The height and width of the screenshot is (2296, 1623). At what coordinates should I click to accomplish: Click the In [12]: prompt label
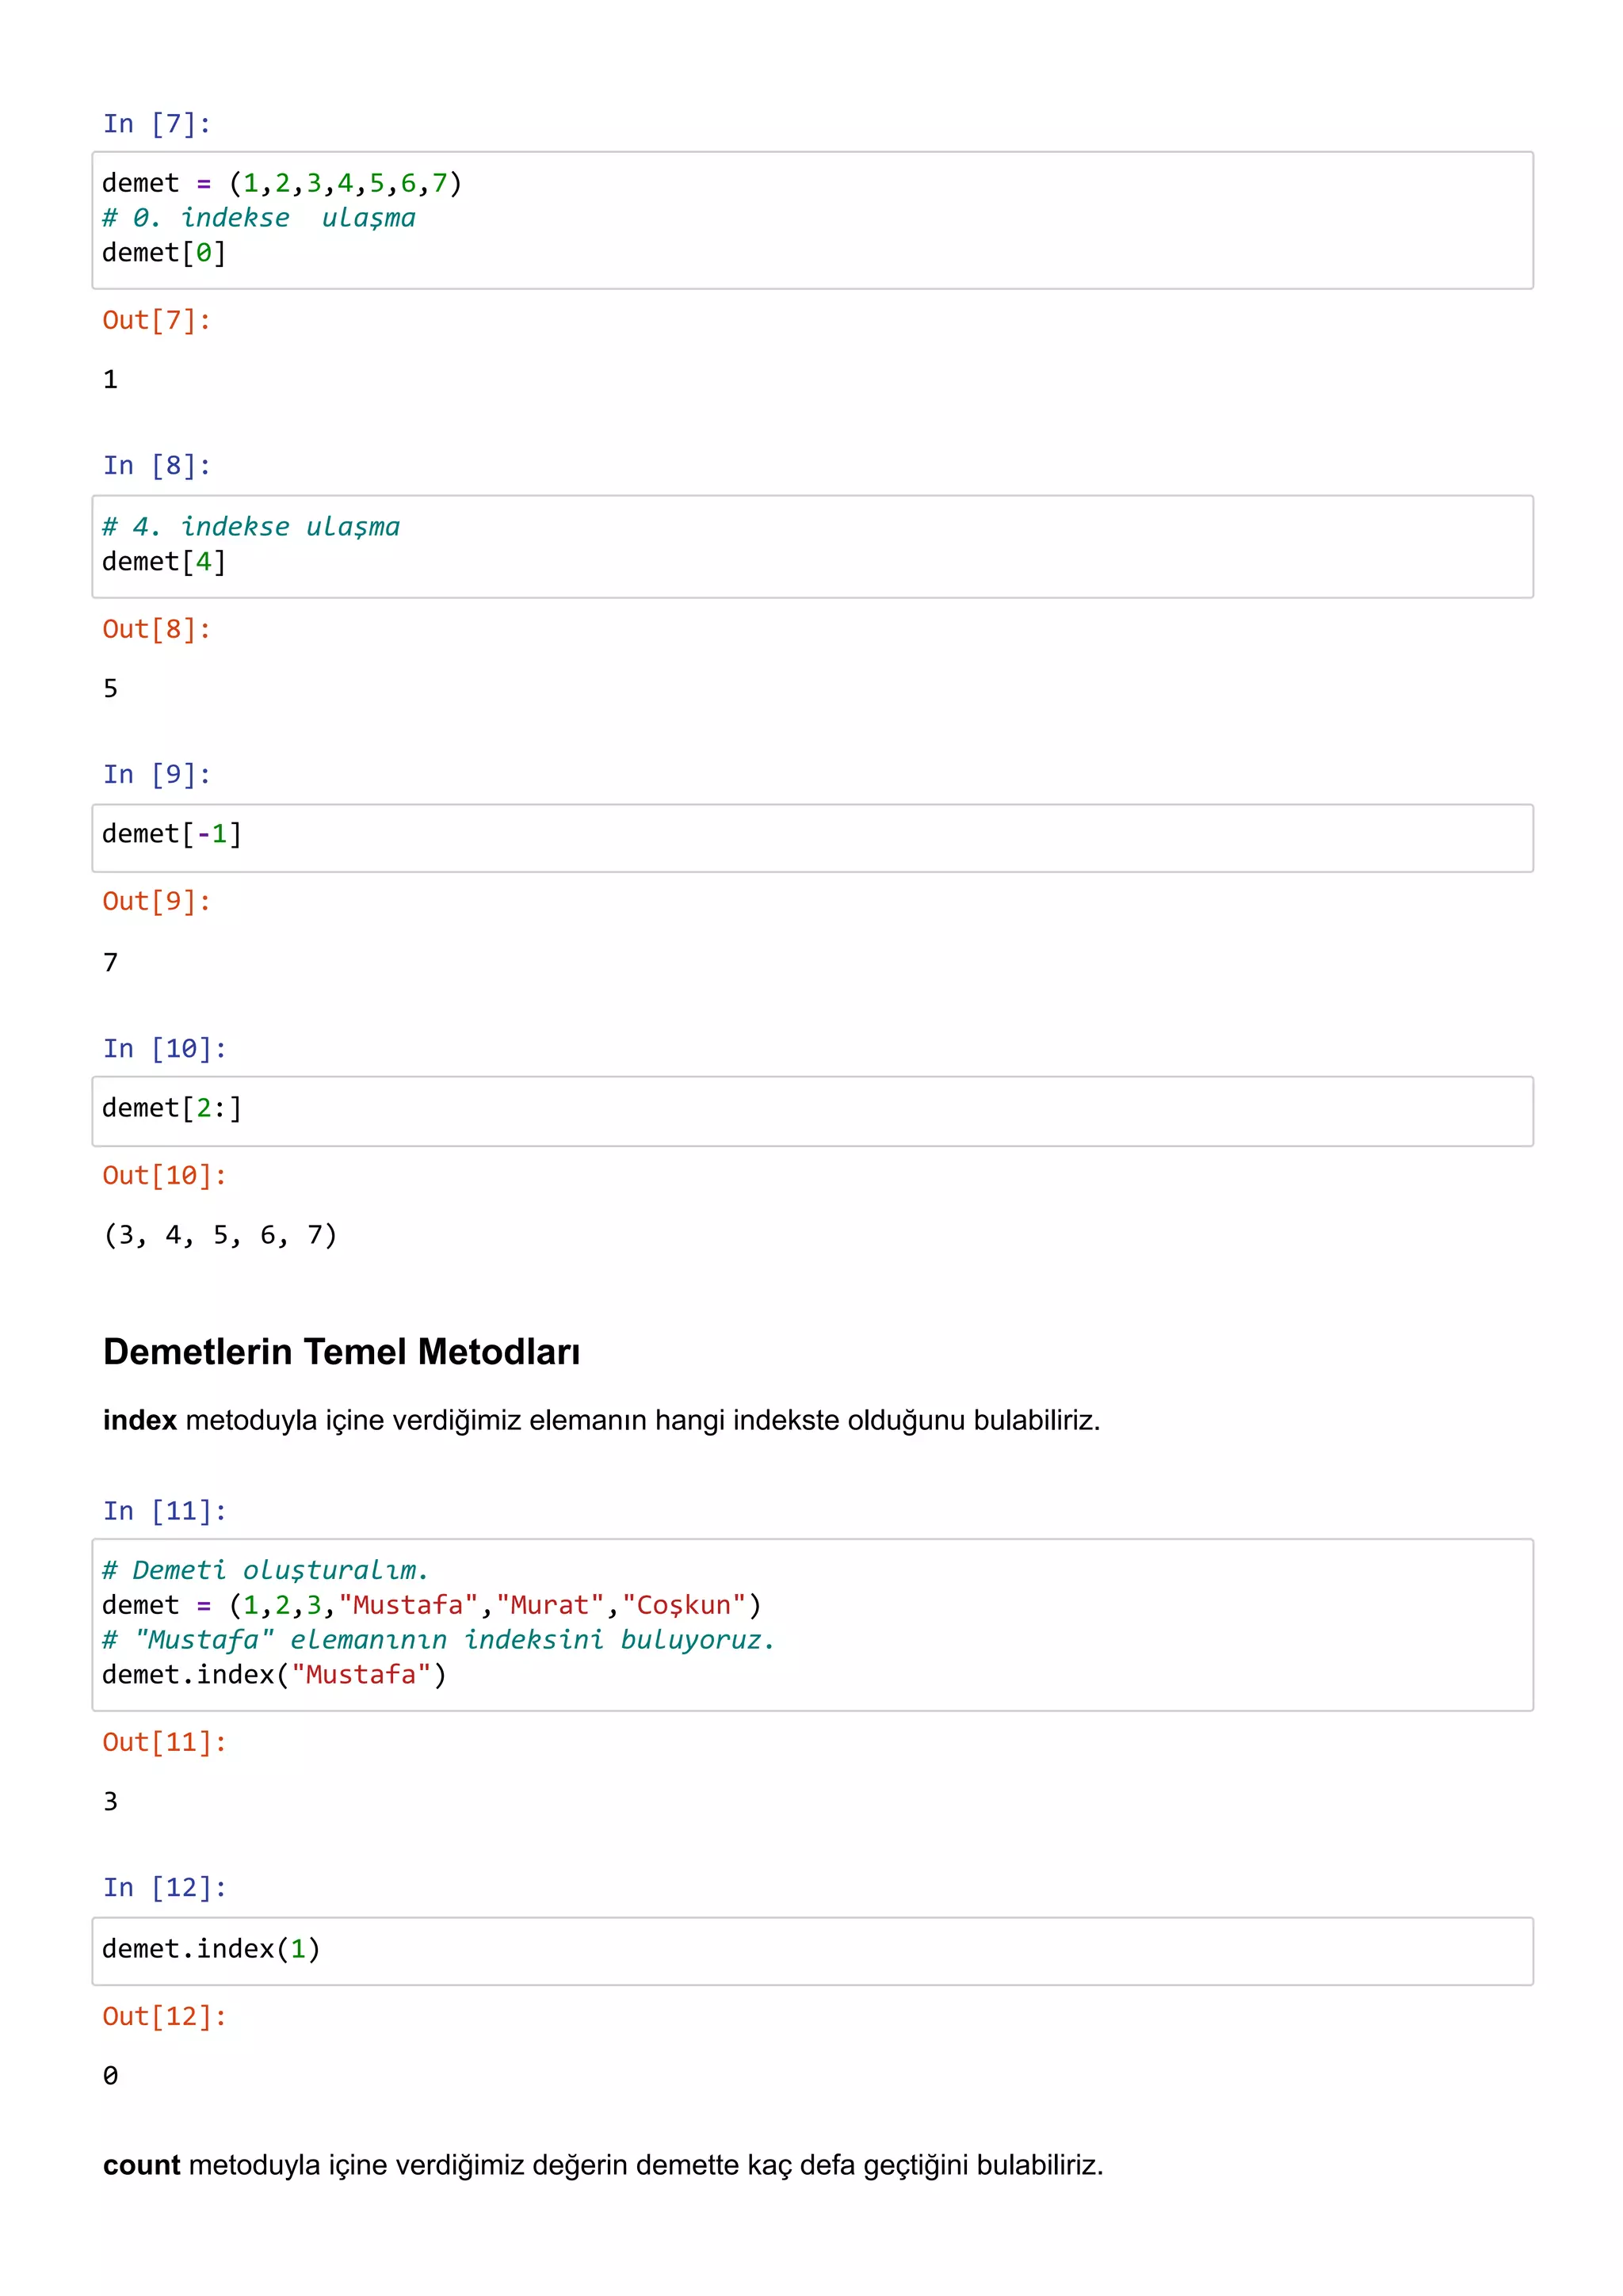coord(165,1887)
